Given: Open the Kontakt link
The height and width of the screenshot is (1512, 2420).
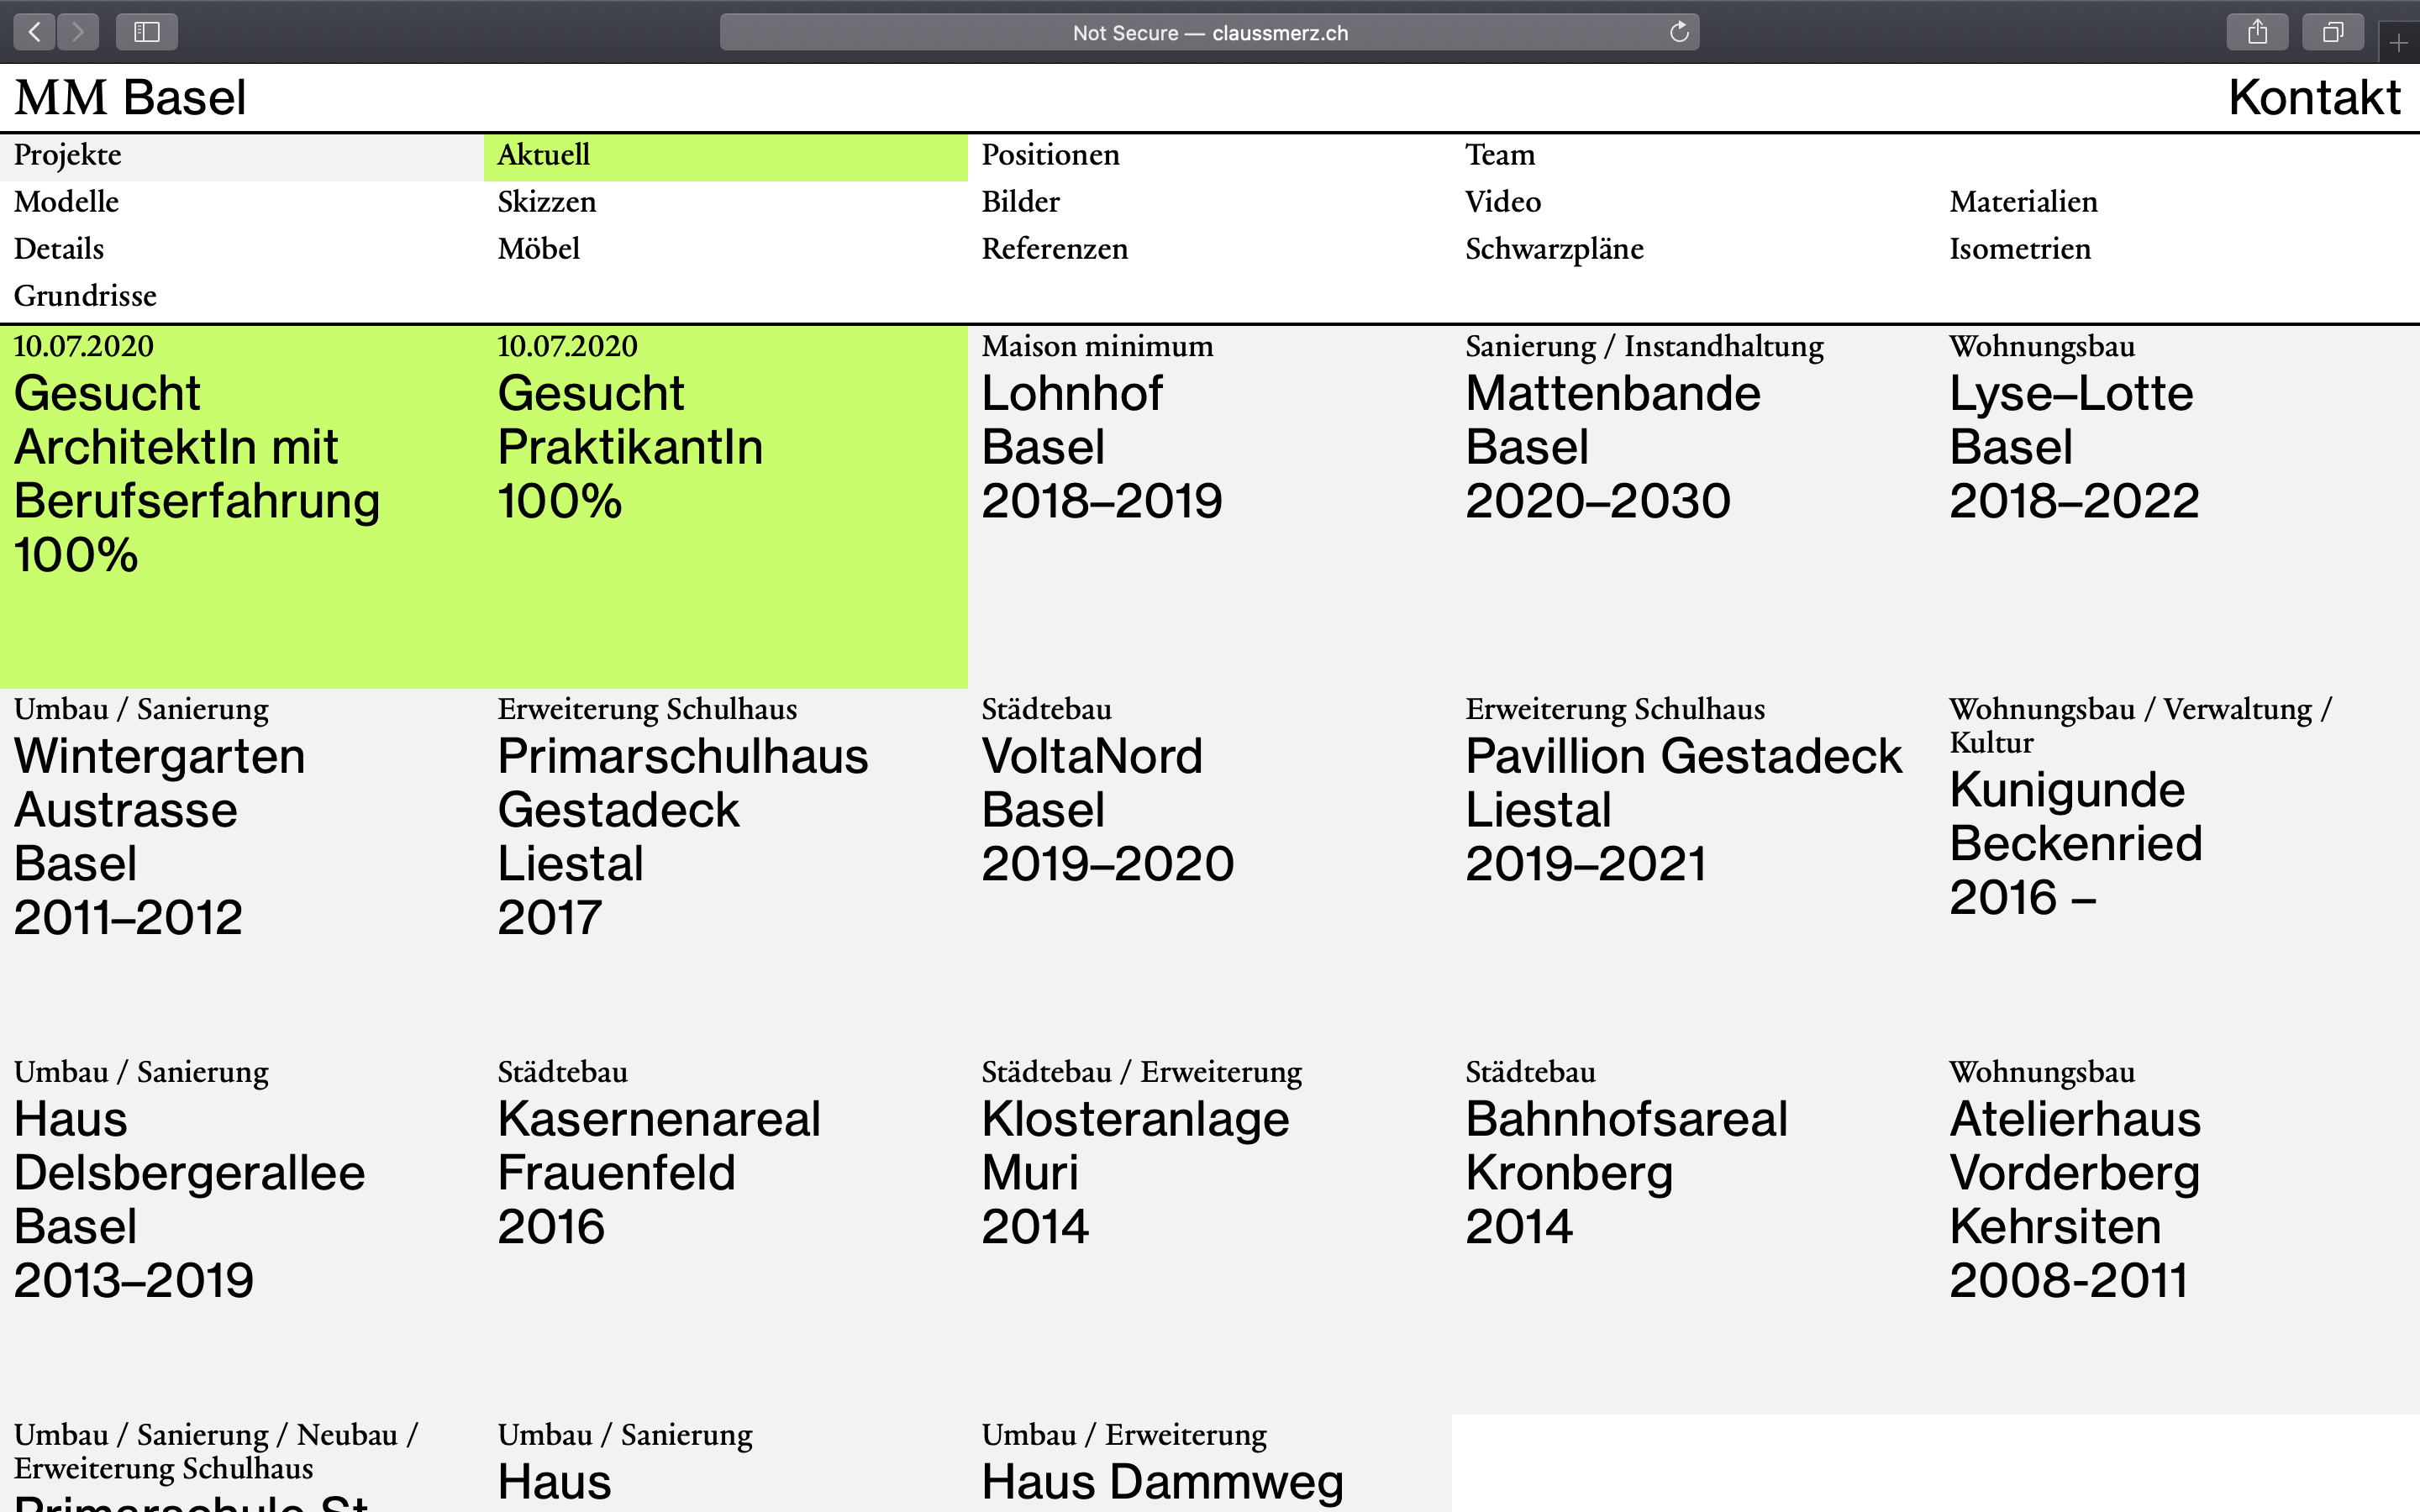Looking at the screenshot, I should click(2313, 98).
